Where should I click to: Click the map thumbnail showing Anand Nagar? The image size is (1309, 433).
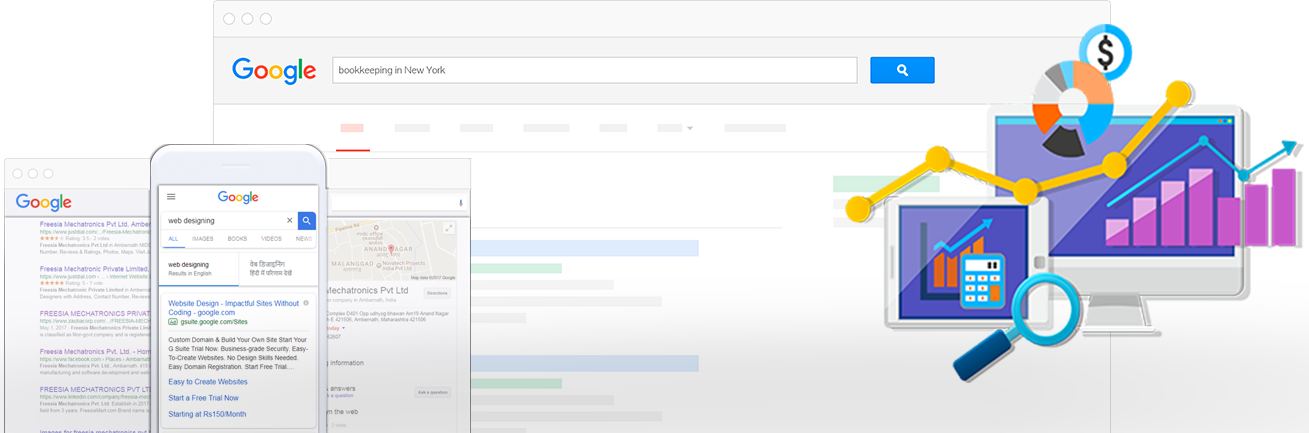click(x=393, y=250)
